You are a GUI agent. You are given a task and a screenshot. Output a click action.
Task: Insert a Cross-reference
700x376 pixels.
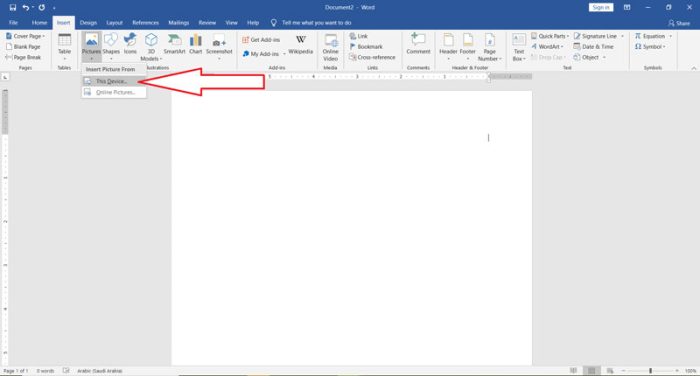[372, 57]
